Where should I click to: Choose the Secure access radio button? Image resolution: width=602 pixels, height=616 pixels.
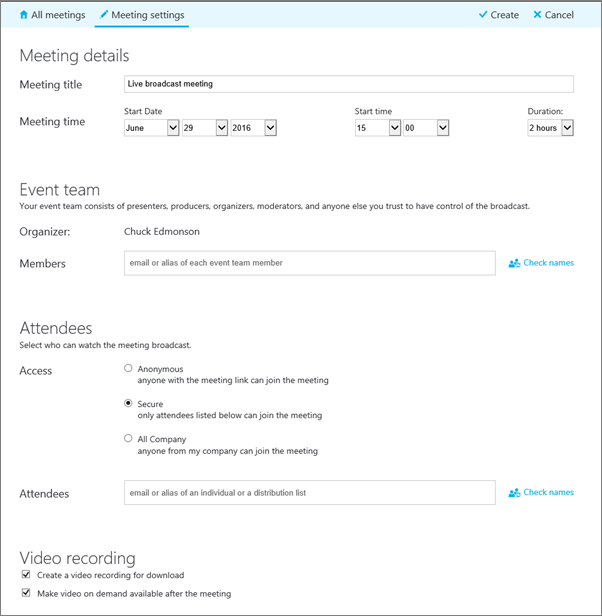128,404
